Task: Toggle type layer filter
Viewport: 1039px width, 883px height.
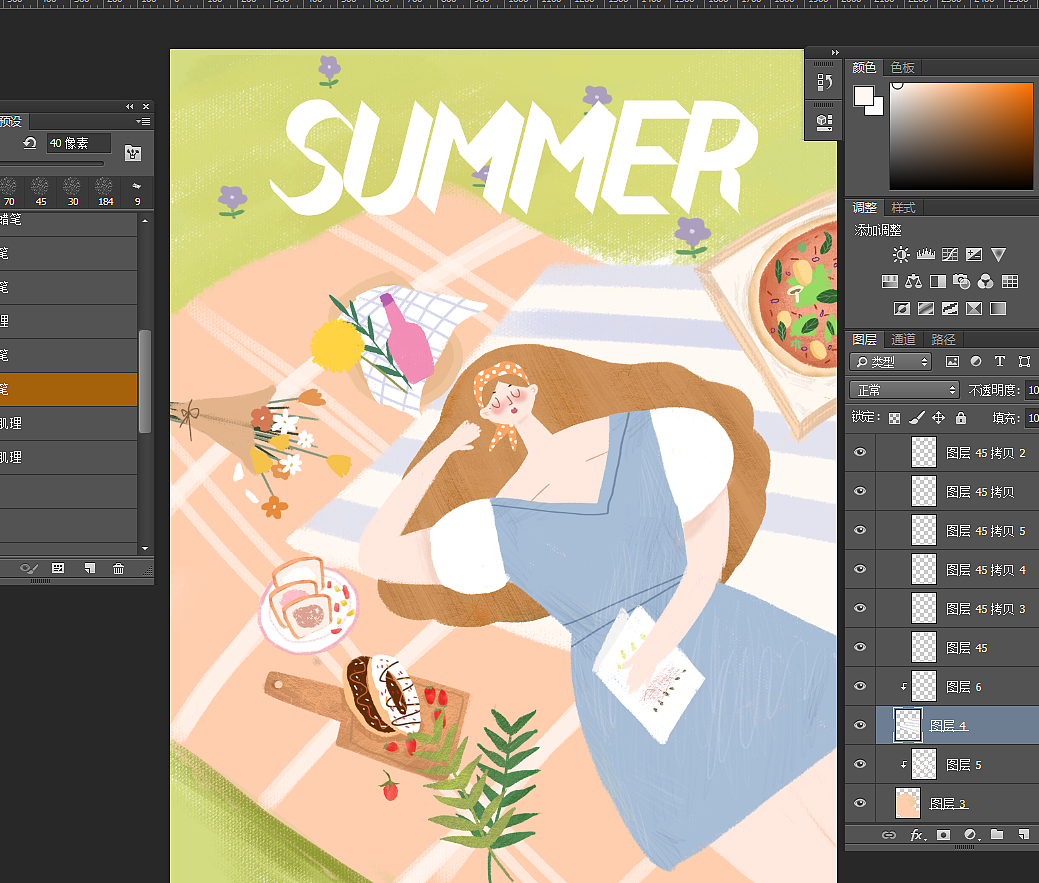Action: click(x=1000, y=361)
